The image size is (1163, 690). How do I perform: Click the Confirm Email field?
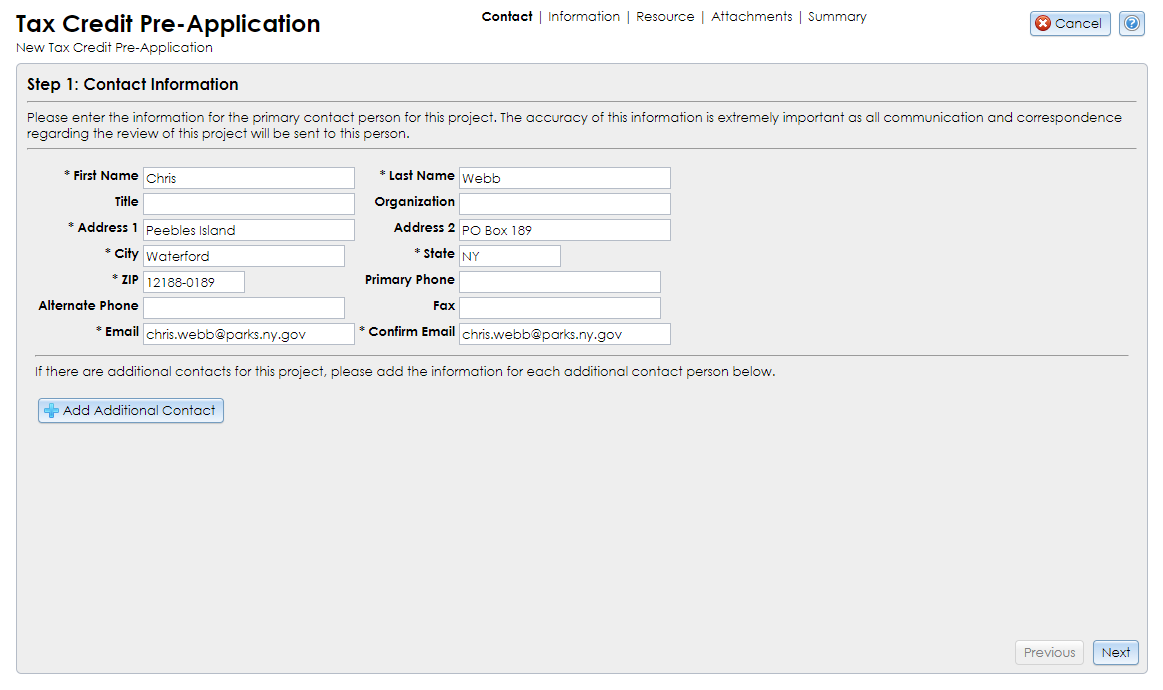tap(564, 333)
